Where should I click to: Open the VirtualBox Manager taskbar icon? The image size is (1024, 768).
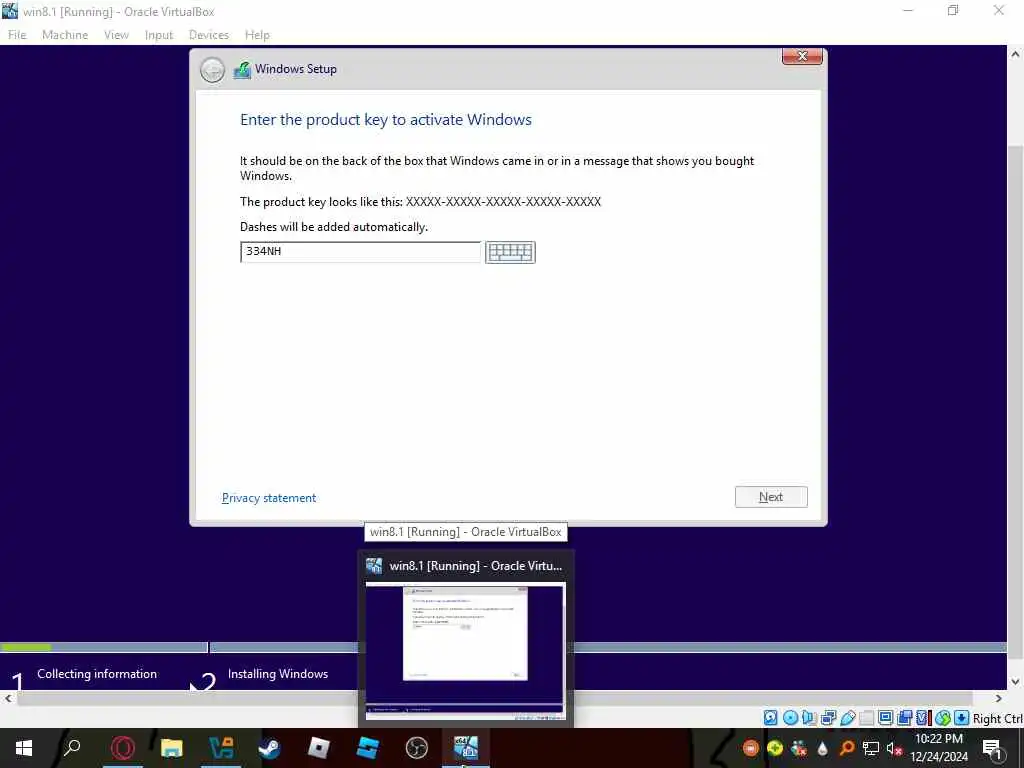point(221,748)
